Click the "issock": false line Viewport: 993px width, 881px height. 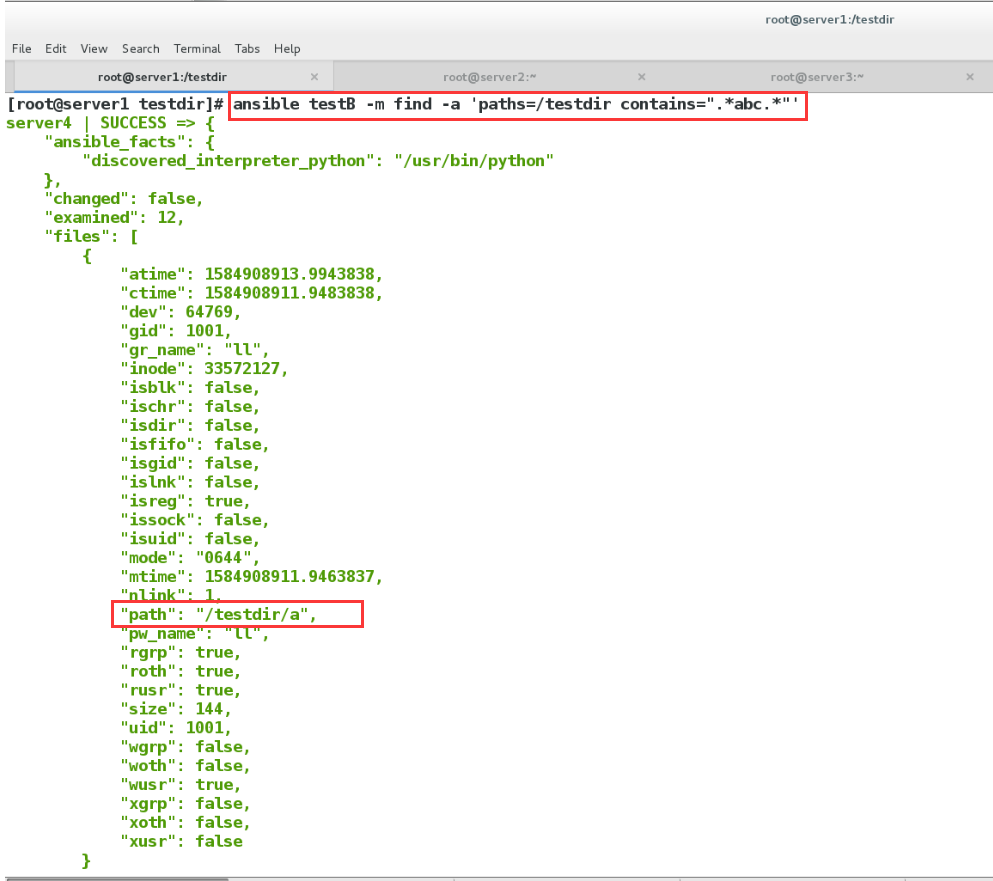[x=194, y=520]
